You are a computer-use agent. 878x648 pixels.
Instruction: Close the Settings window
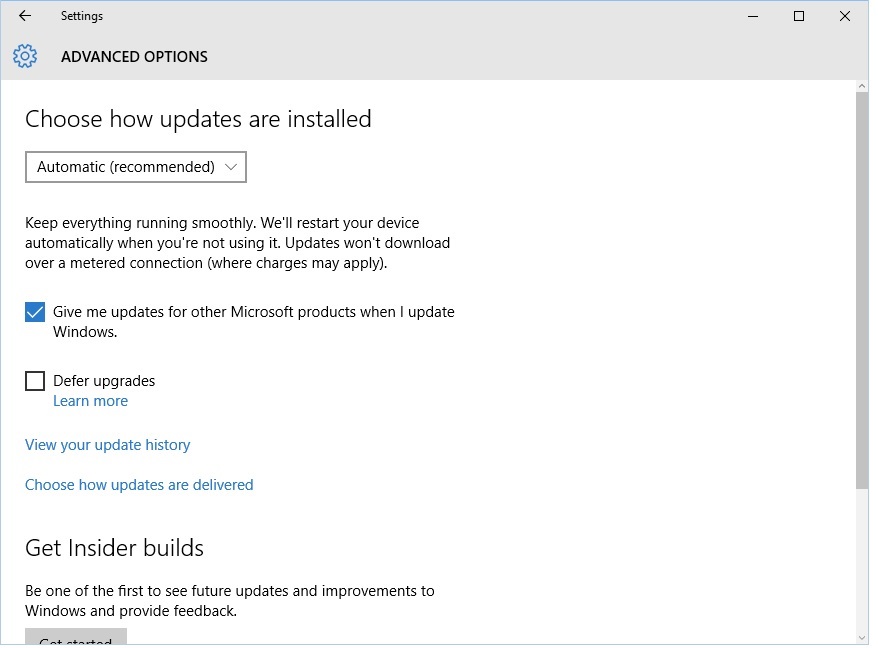pyautogui.click(x=844, y=16)
